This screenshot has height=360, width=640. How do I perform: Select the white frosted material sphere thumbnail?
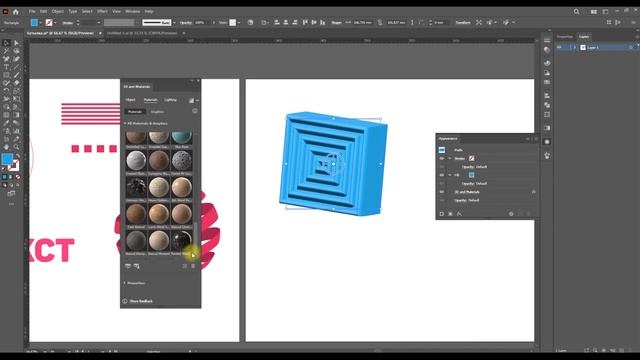coord(136,160)
